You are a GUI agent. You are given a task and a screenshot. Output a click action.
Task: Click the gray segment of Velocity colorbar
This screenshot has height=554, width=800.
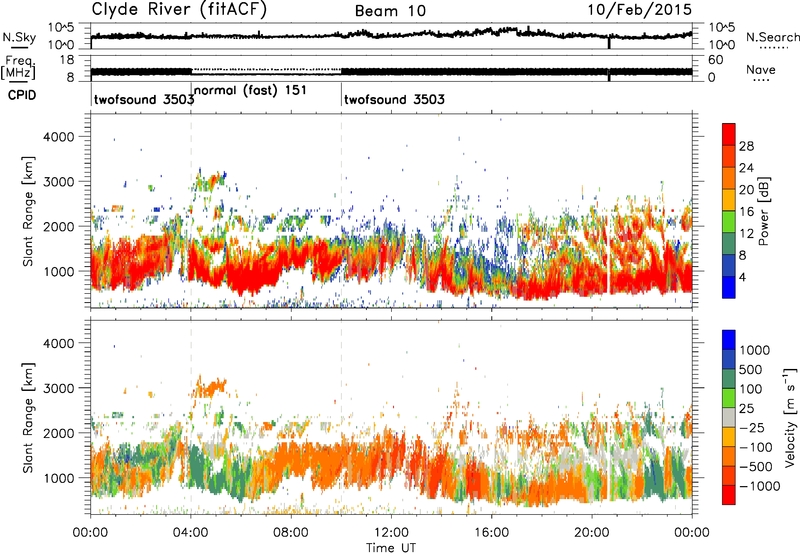pyautogui.click(x=729, y=417)
